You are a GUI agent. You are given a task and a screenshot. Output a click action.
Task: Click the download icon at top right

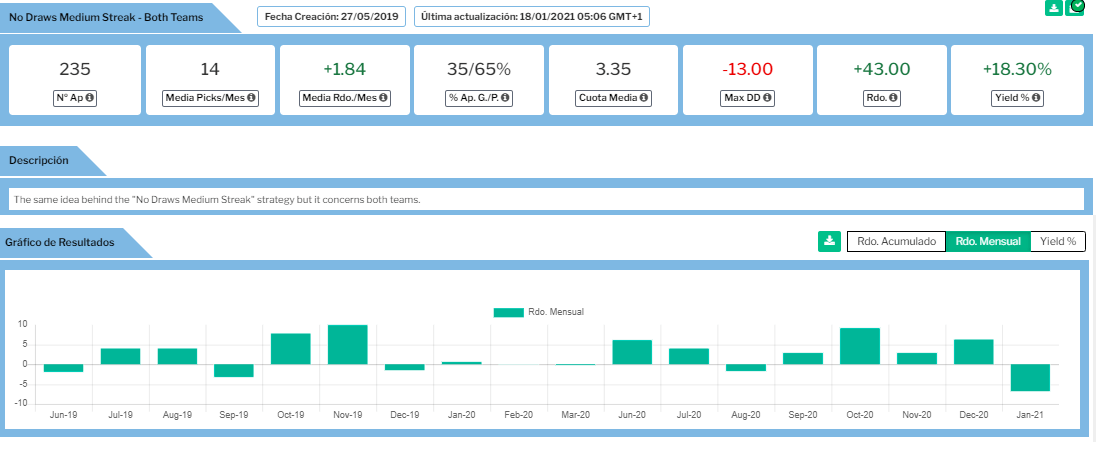click(x=1053, y=8)
